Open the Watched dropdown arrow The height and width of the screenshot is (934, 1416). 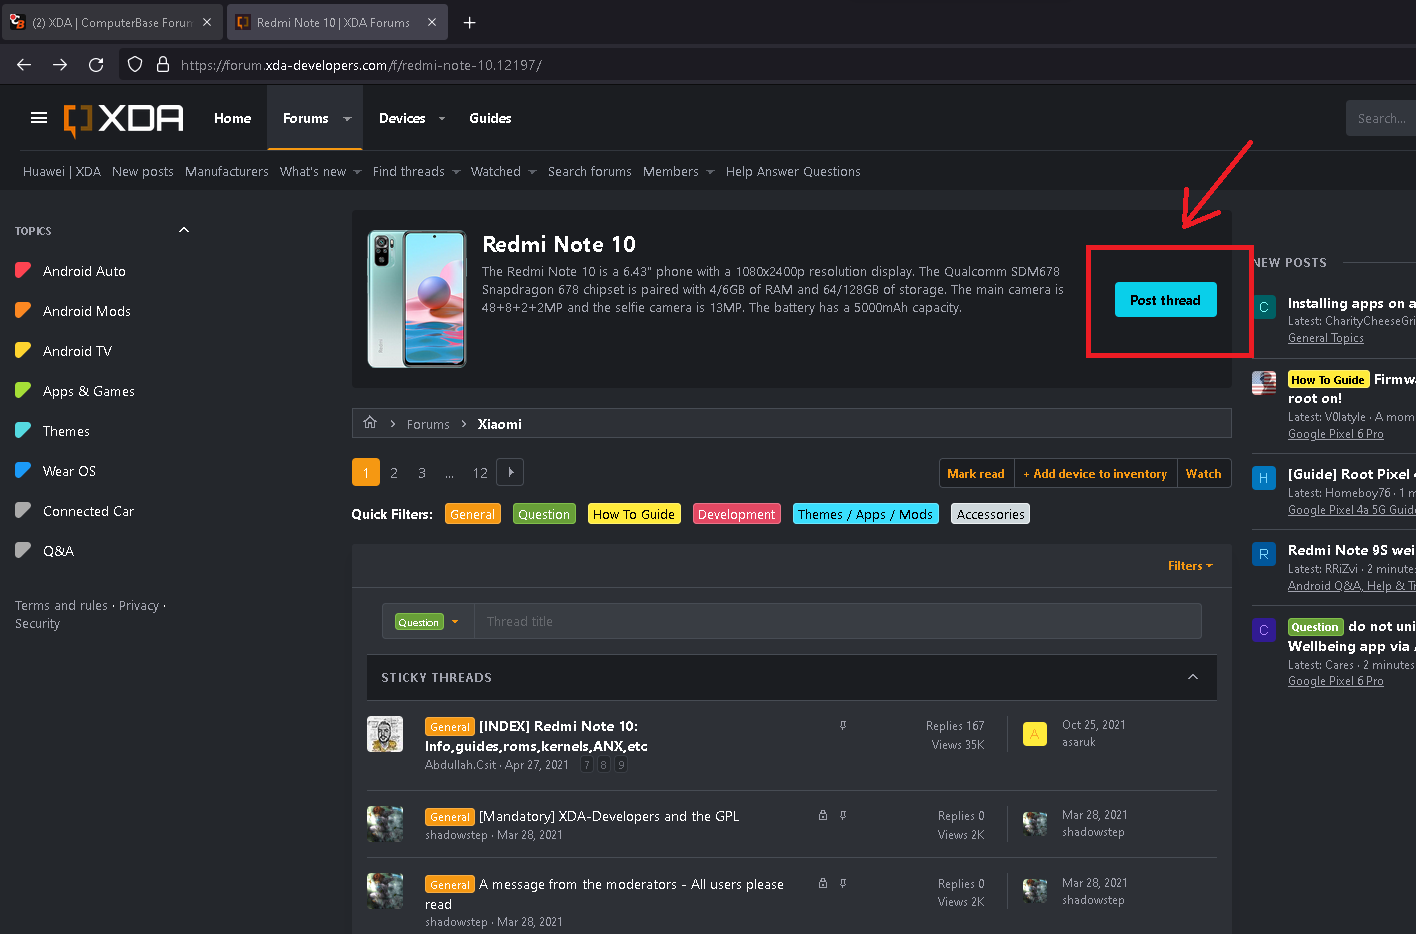(532, 172)
